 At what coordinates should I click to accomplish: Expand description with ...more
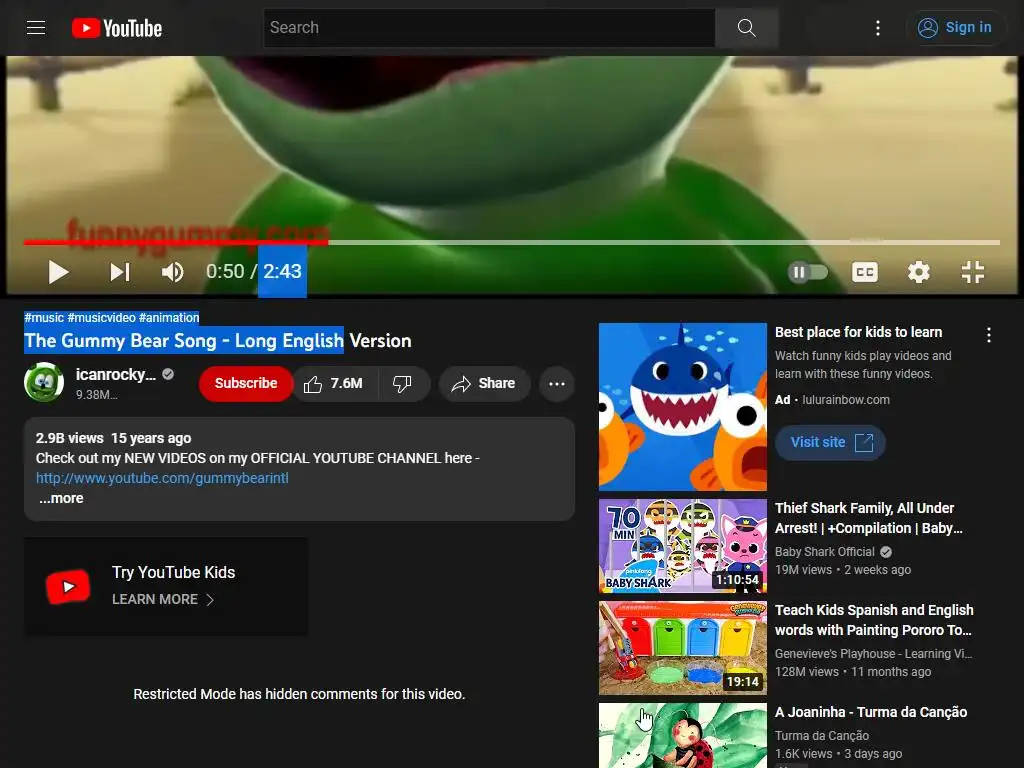[61, 498]
